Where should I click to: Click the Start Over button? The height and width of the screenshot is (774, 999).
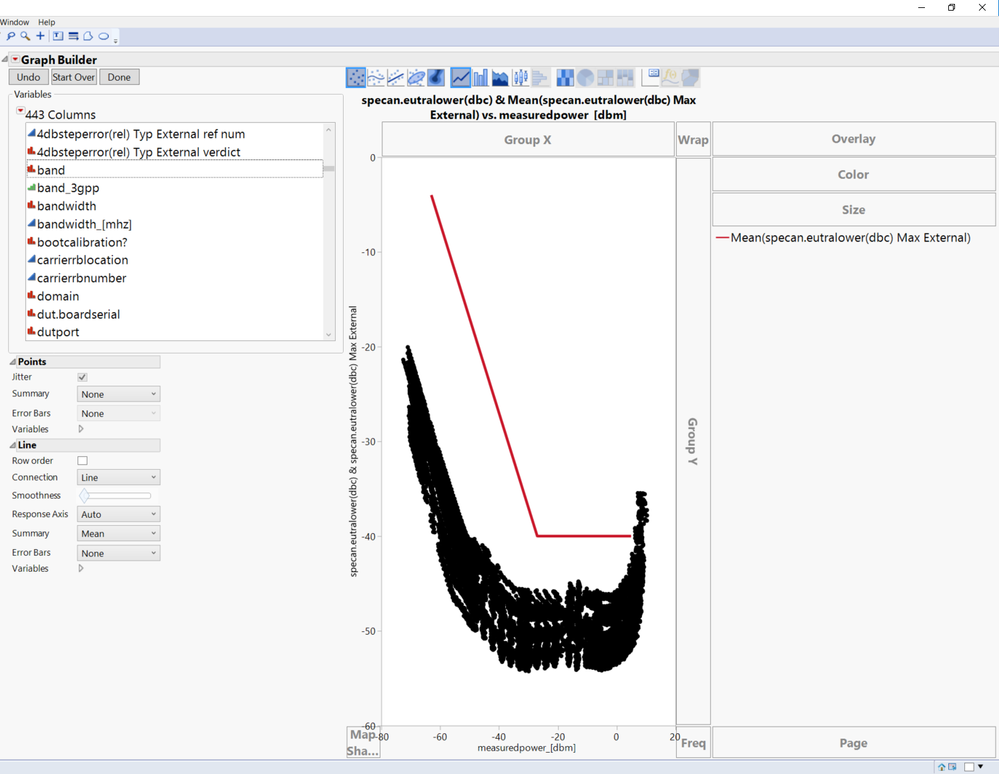(x=74, y=77)
